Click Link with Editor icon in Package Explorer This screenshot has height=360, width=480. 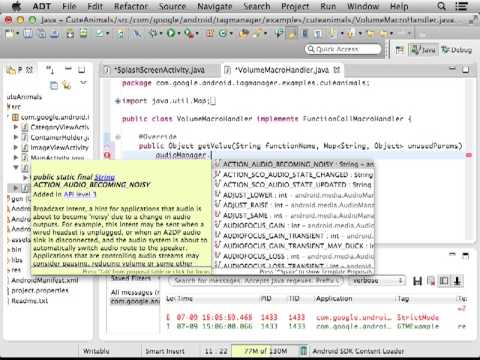(x=66, y=86)
